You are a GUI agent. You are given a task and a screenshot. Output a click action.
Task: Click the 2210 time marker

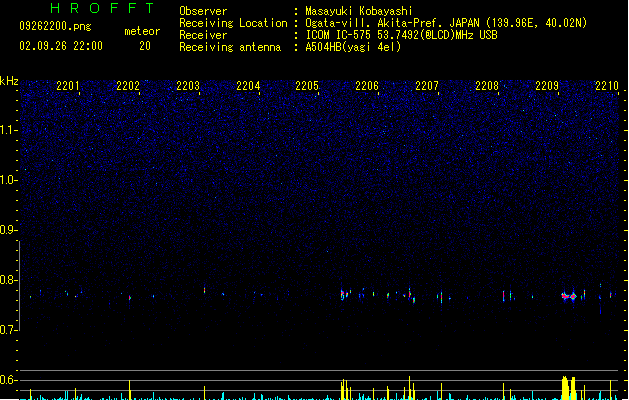pyautogui.click(x=607, y=86)
